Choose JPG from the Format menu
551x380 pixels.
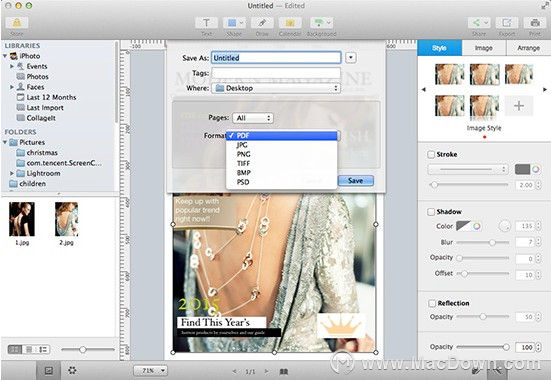[282, 145]
